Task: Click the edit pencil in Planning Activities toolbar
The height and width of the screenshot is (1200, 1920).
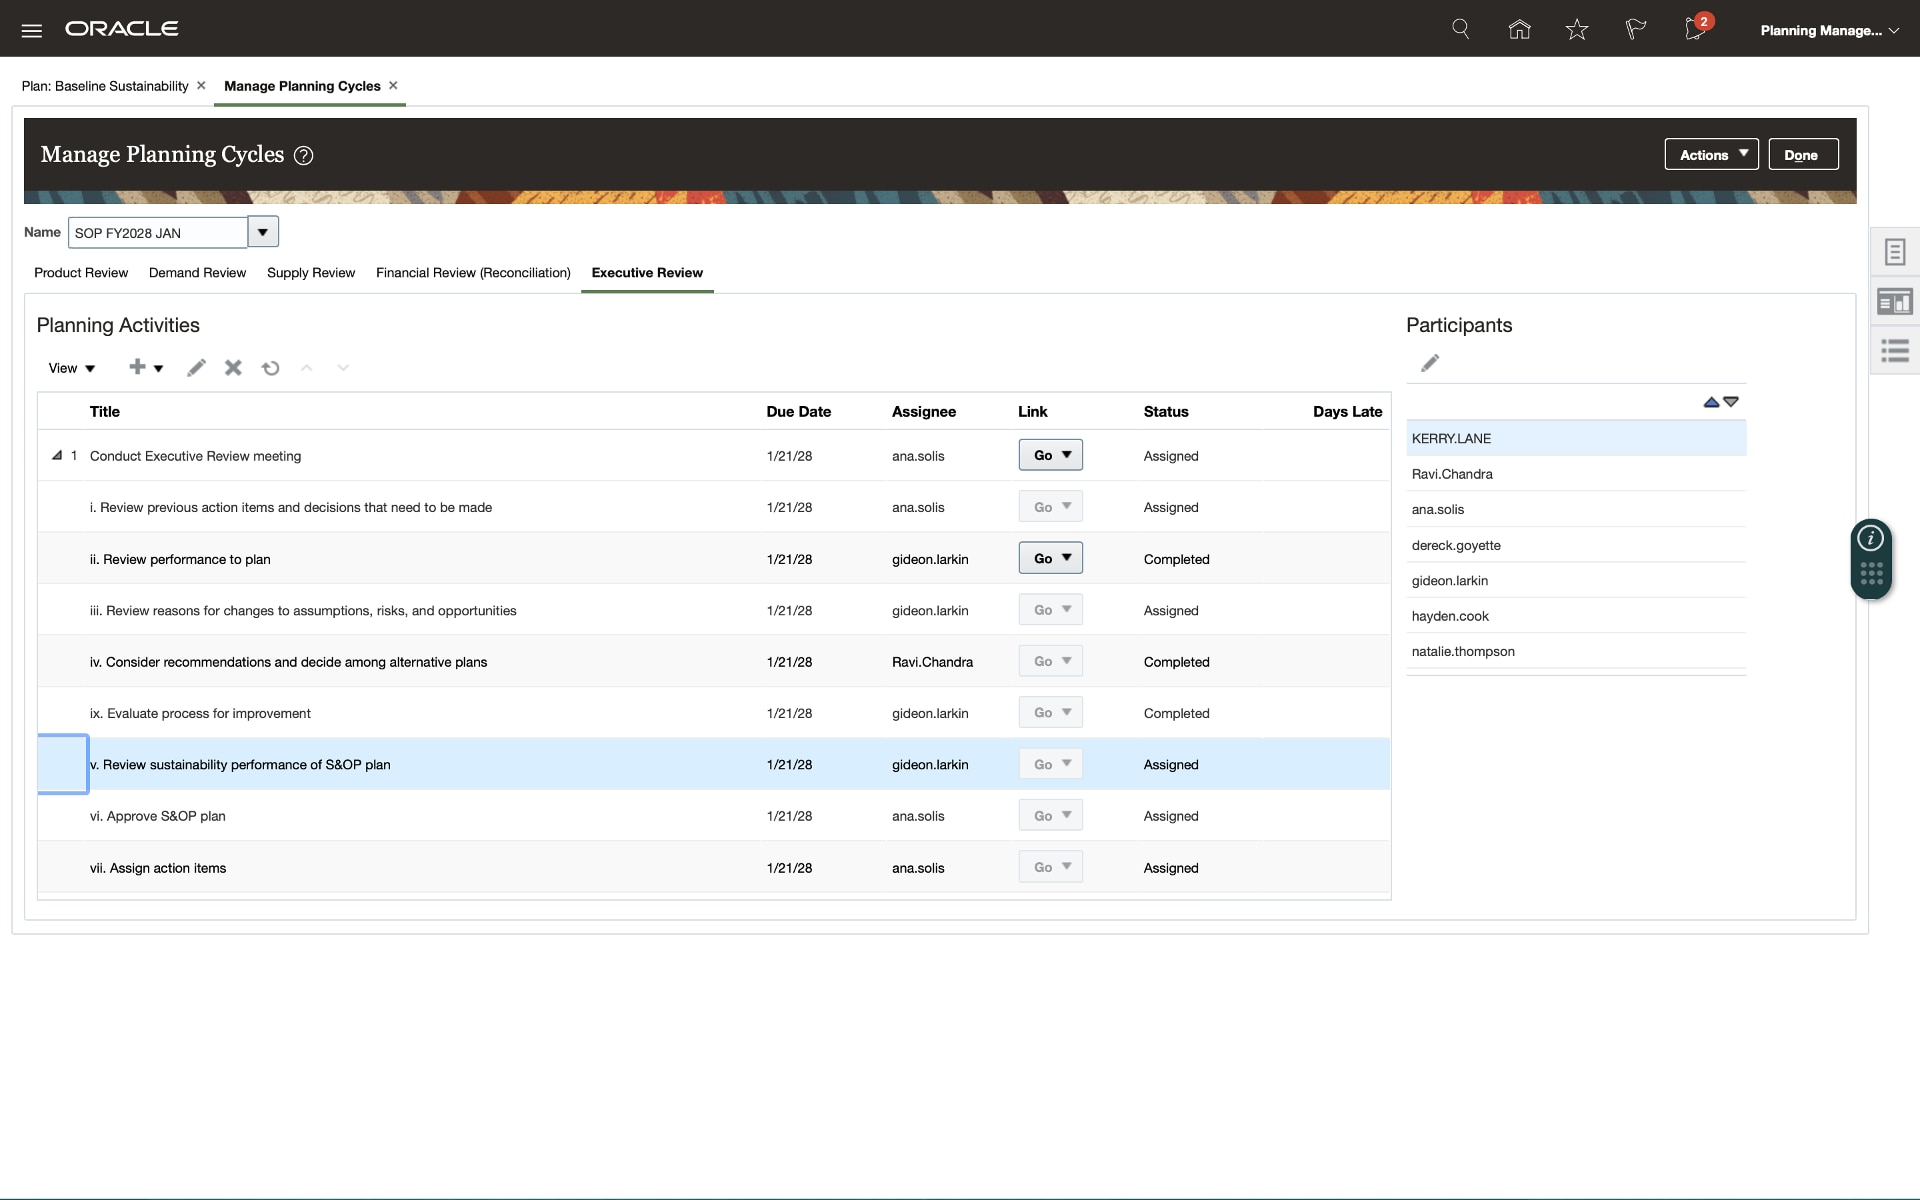Action: [196, 368]
